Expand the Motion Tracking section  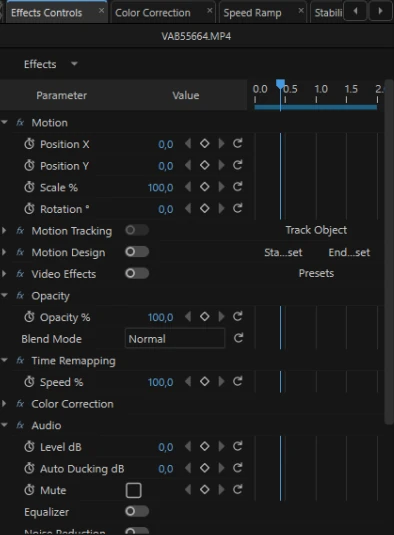click(4, 231)
